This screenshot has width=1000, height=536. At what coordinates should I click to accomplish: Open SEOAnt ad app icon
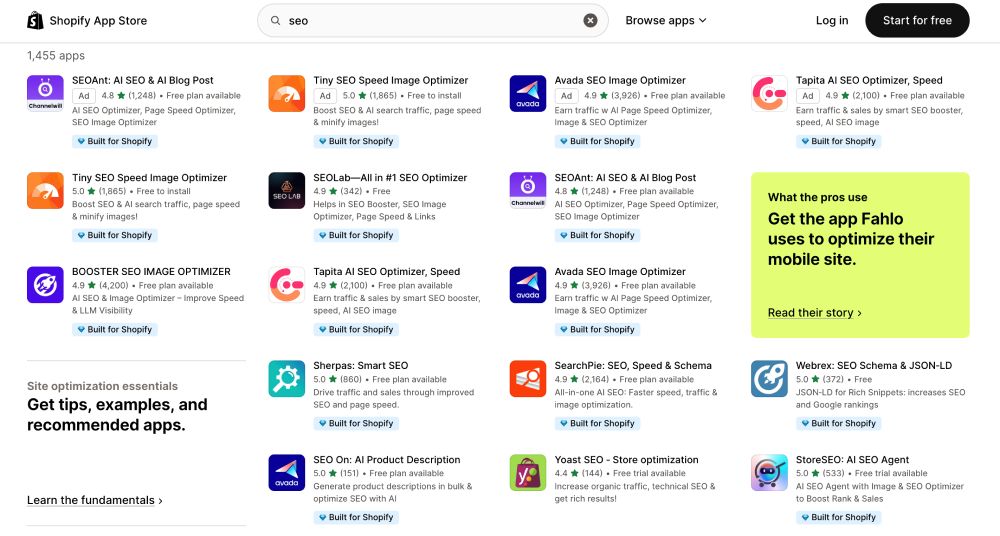coord(45,93)
